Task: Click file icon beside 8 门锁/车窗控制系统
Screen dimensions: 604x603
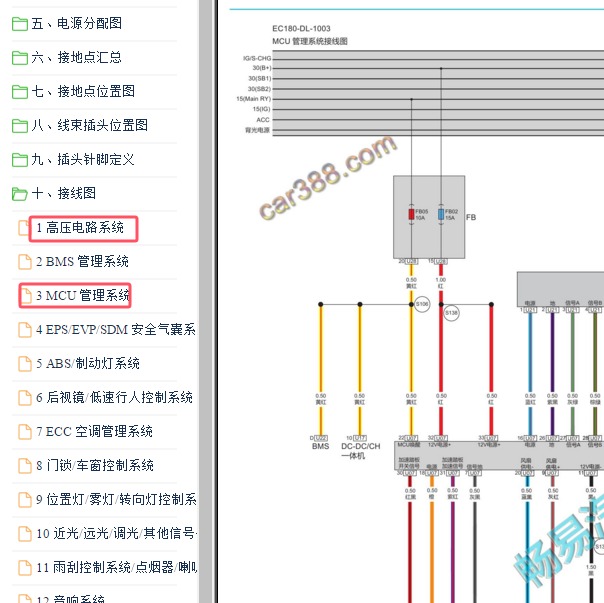Action: [25, 465]
